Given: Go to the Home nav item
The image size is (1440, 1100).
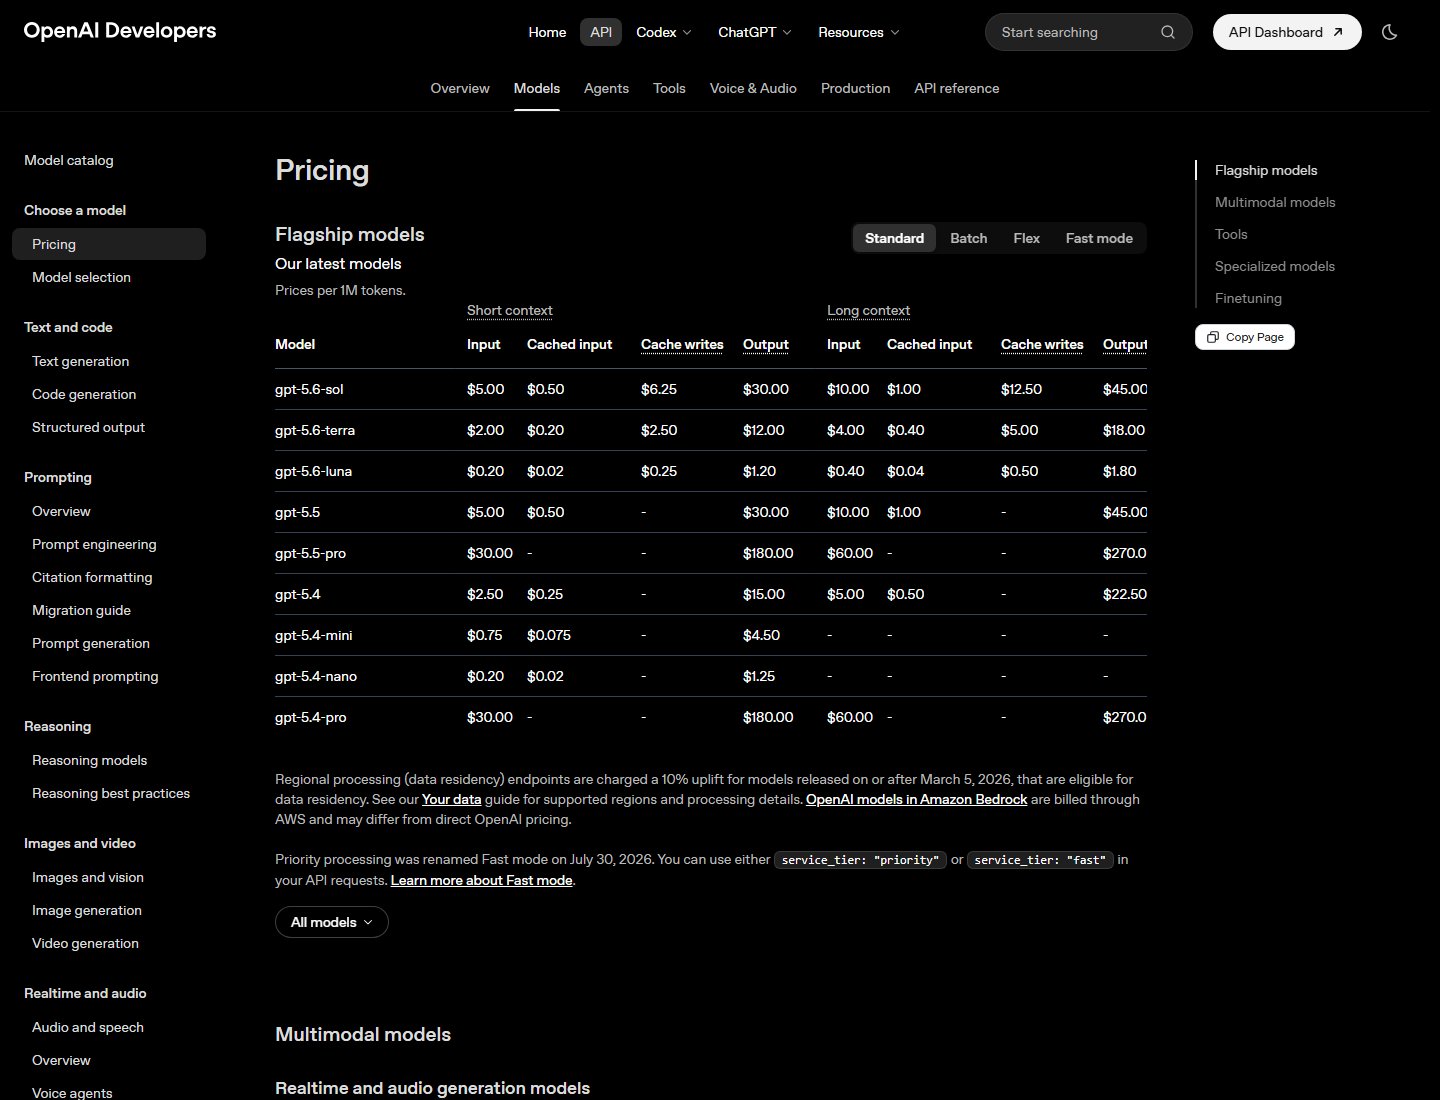Looking at the screenshot, I should 547,32.
